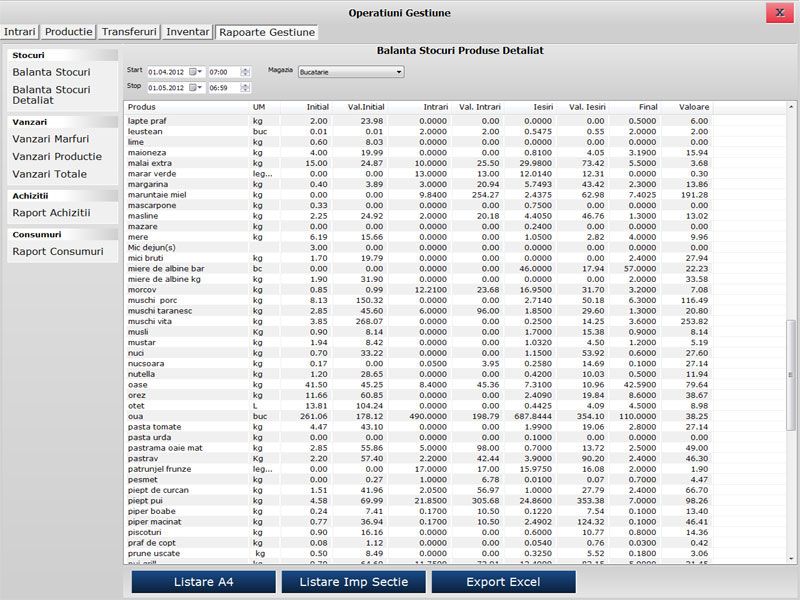Viewport: 800px width, 600px height.
Task: Open the Productie tab
Action: [x=69, y=32]
